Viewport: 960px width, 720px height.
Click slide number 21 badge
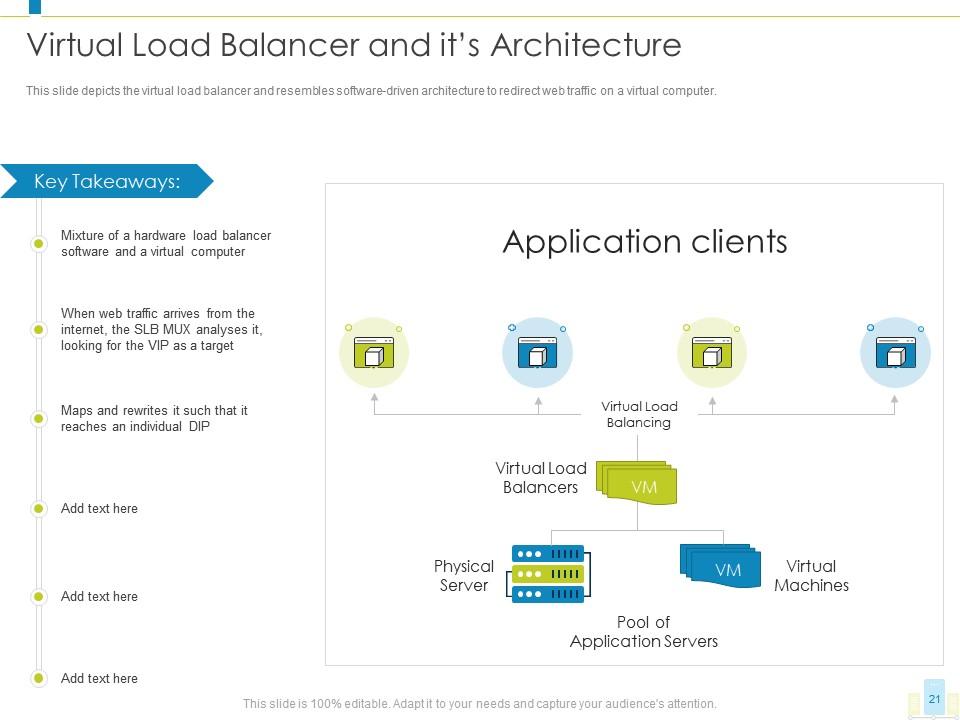pos(934,698)
